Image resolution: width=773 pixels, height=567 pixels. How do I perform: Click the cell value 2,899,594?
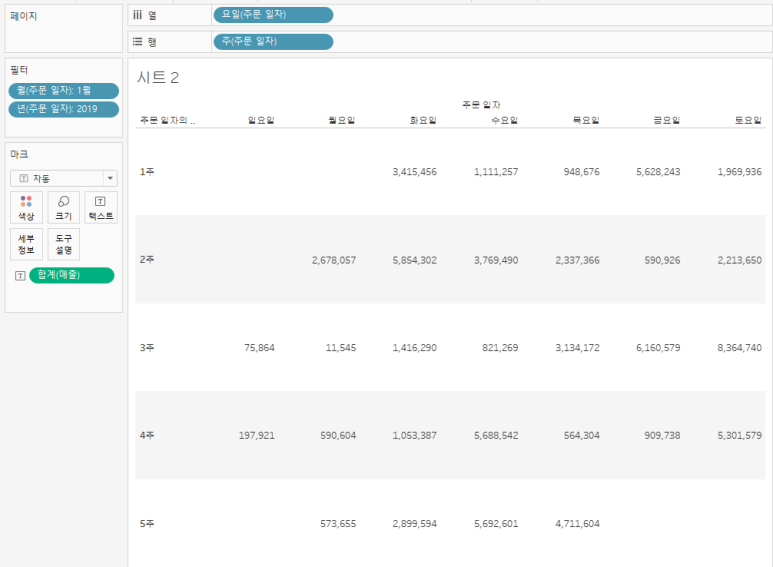click(415, 524)
